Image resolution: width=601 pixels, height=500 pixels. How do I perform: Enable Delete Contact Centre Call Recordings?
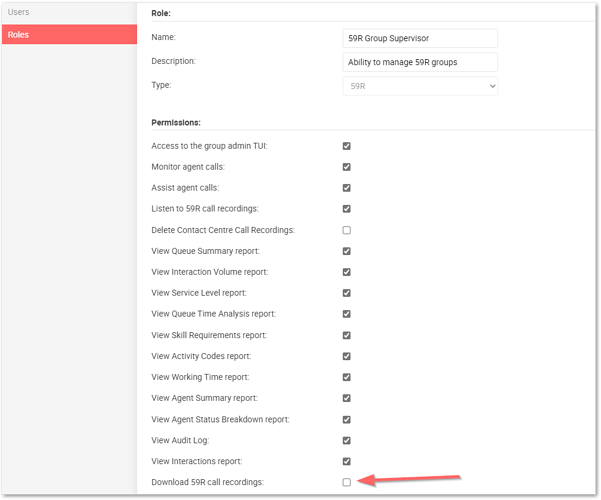point(347,230)
